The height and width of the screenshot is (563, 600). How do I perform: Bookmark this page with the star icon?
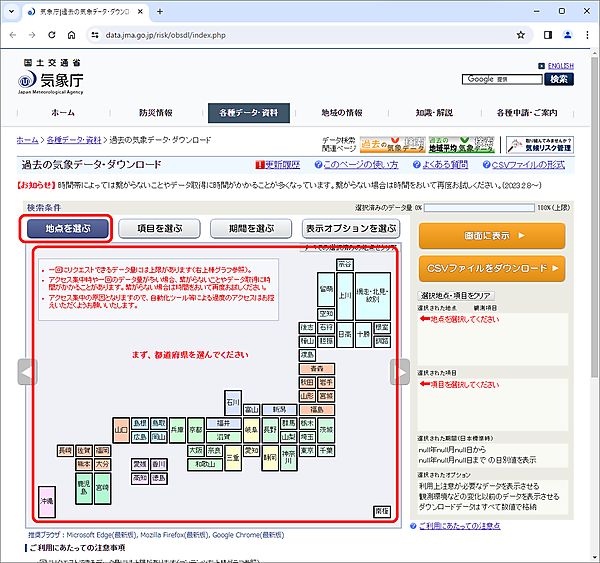coord(520,35)
